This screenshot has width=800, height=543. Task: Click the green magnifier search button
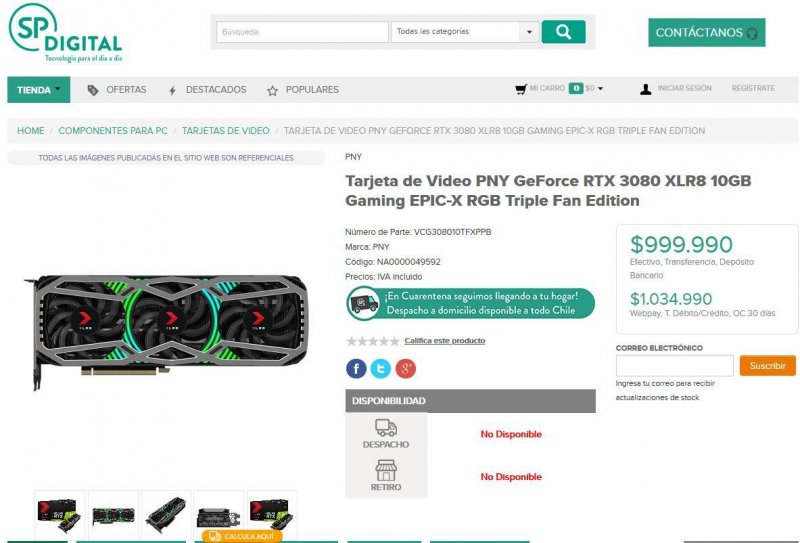(x=563, y=32)
